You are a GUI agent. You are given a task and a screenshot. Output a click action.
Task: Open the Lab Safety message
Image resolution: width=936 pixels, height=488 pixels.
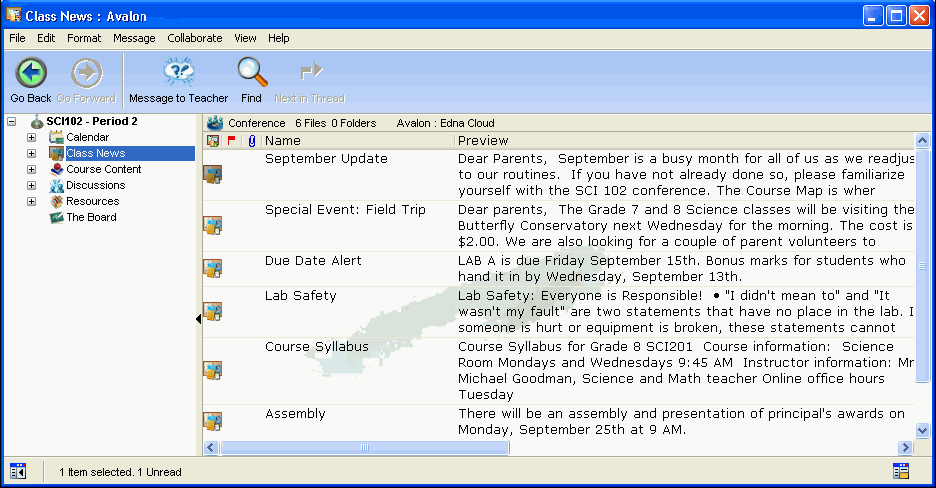coord(300,296)
